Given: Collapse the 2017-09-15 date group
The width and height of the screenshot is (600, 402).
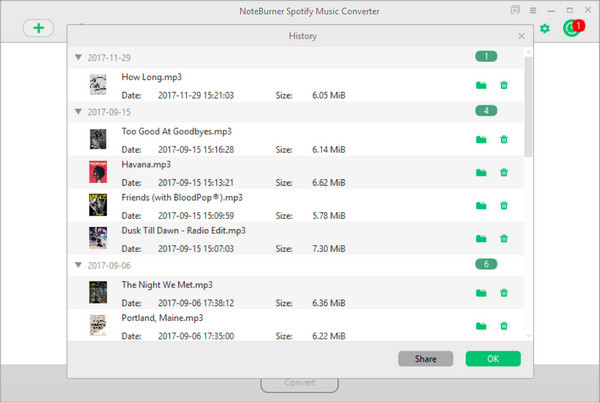Looking at the screenshot, I should (78, 112).
